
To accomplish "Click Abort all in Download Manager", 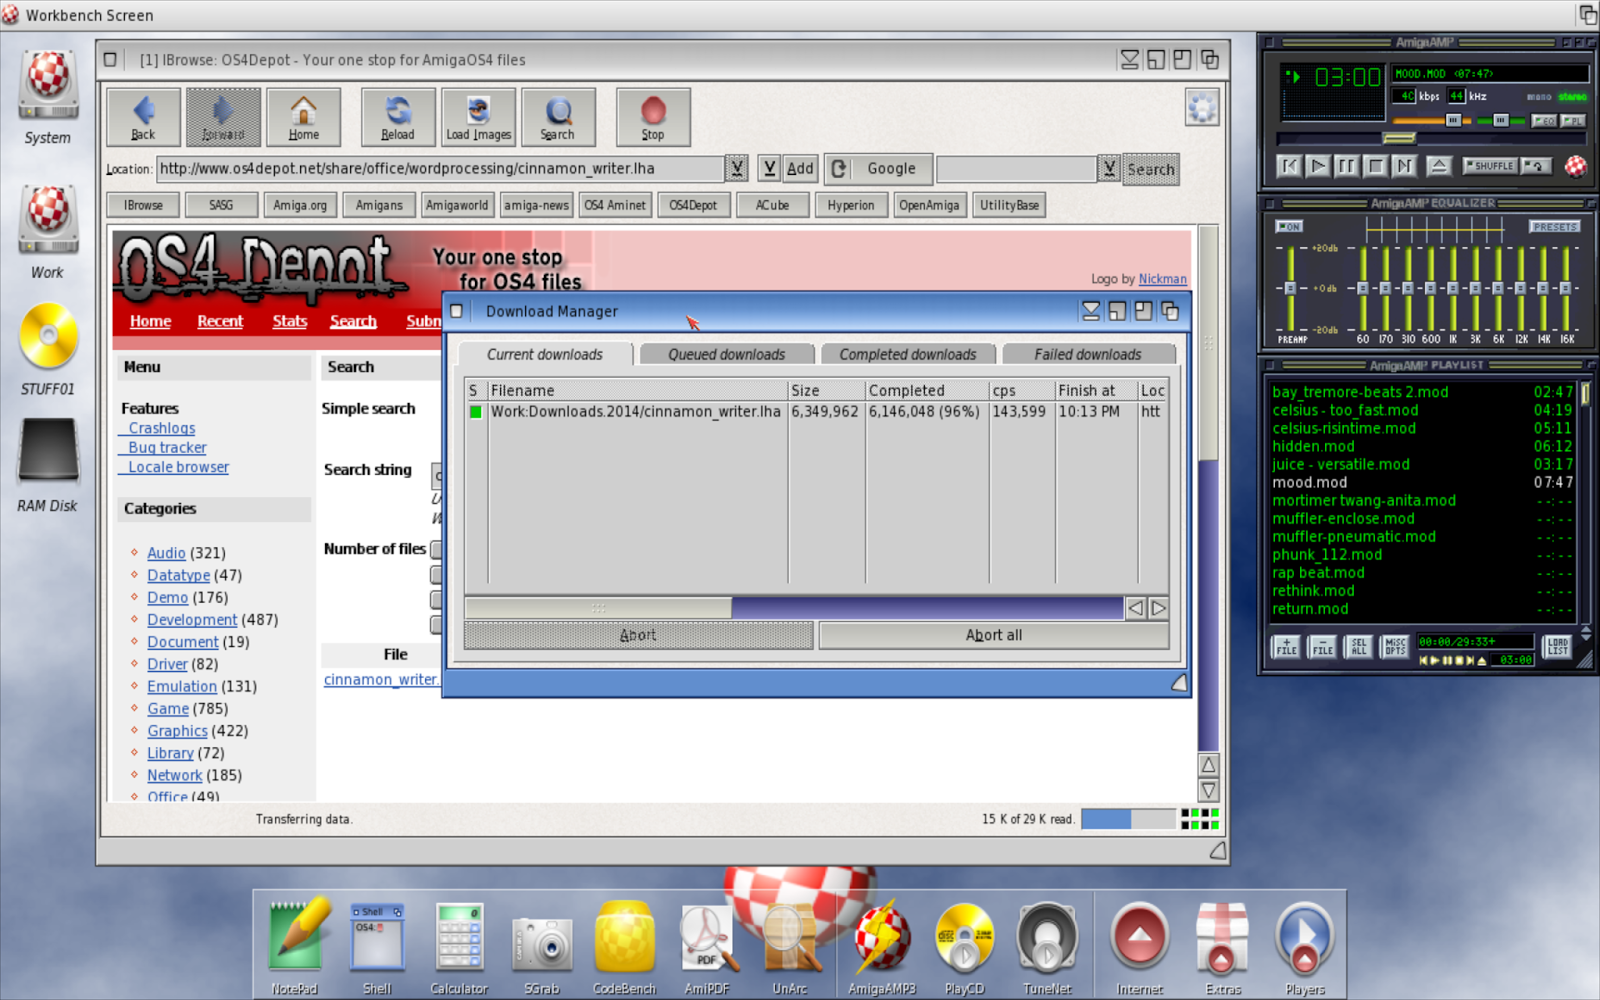I will [994, 635].
